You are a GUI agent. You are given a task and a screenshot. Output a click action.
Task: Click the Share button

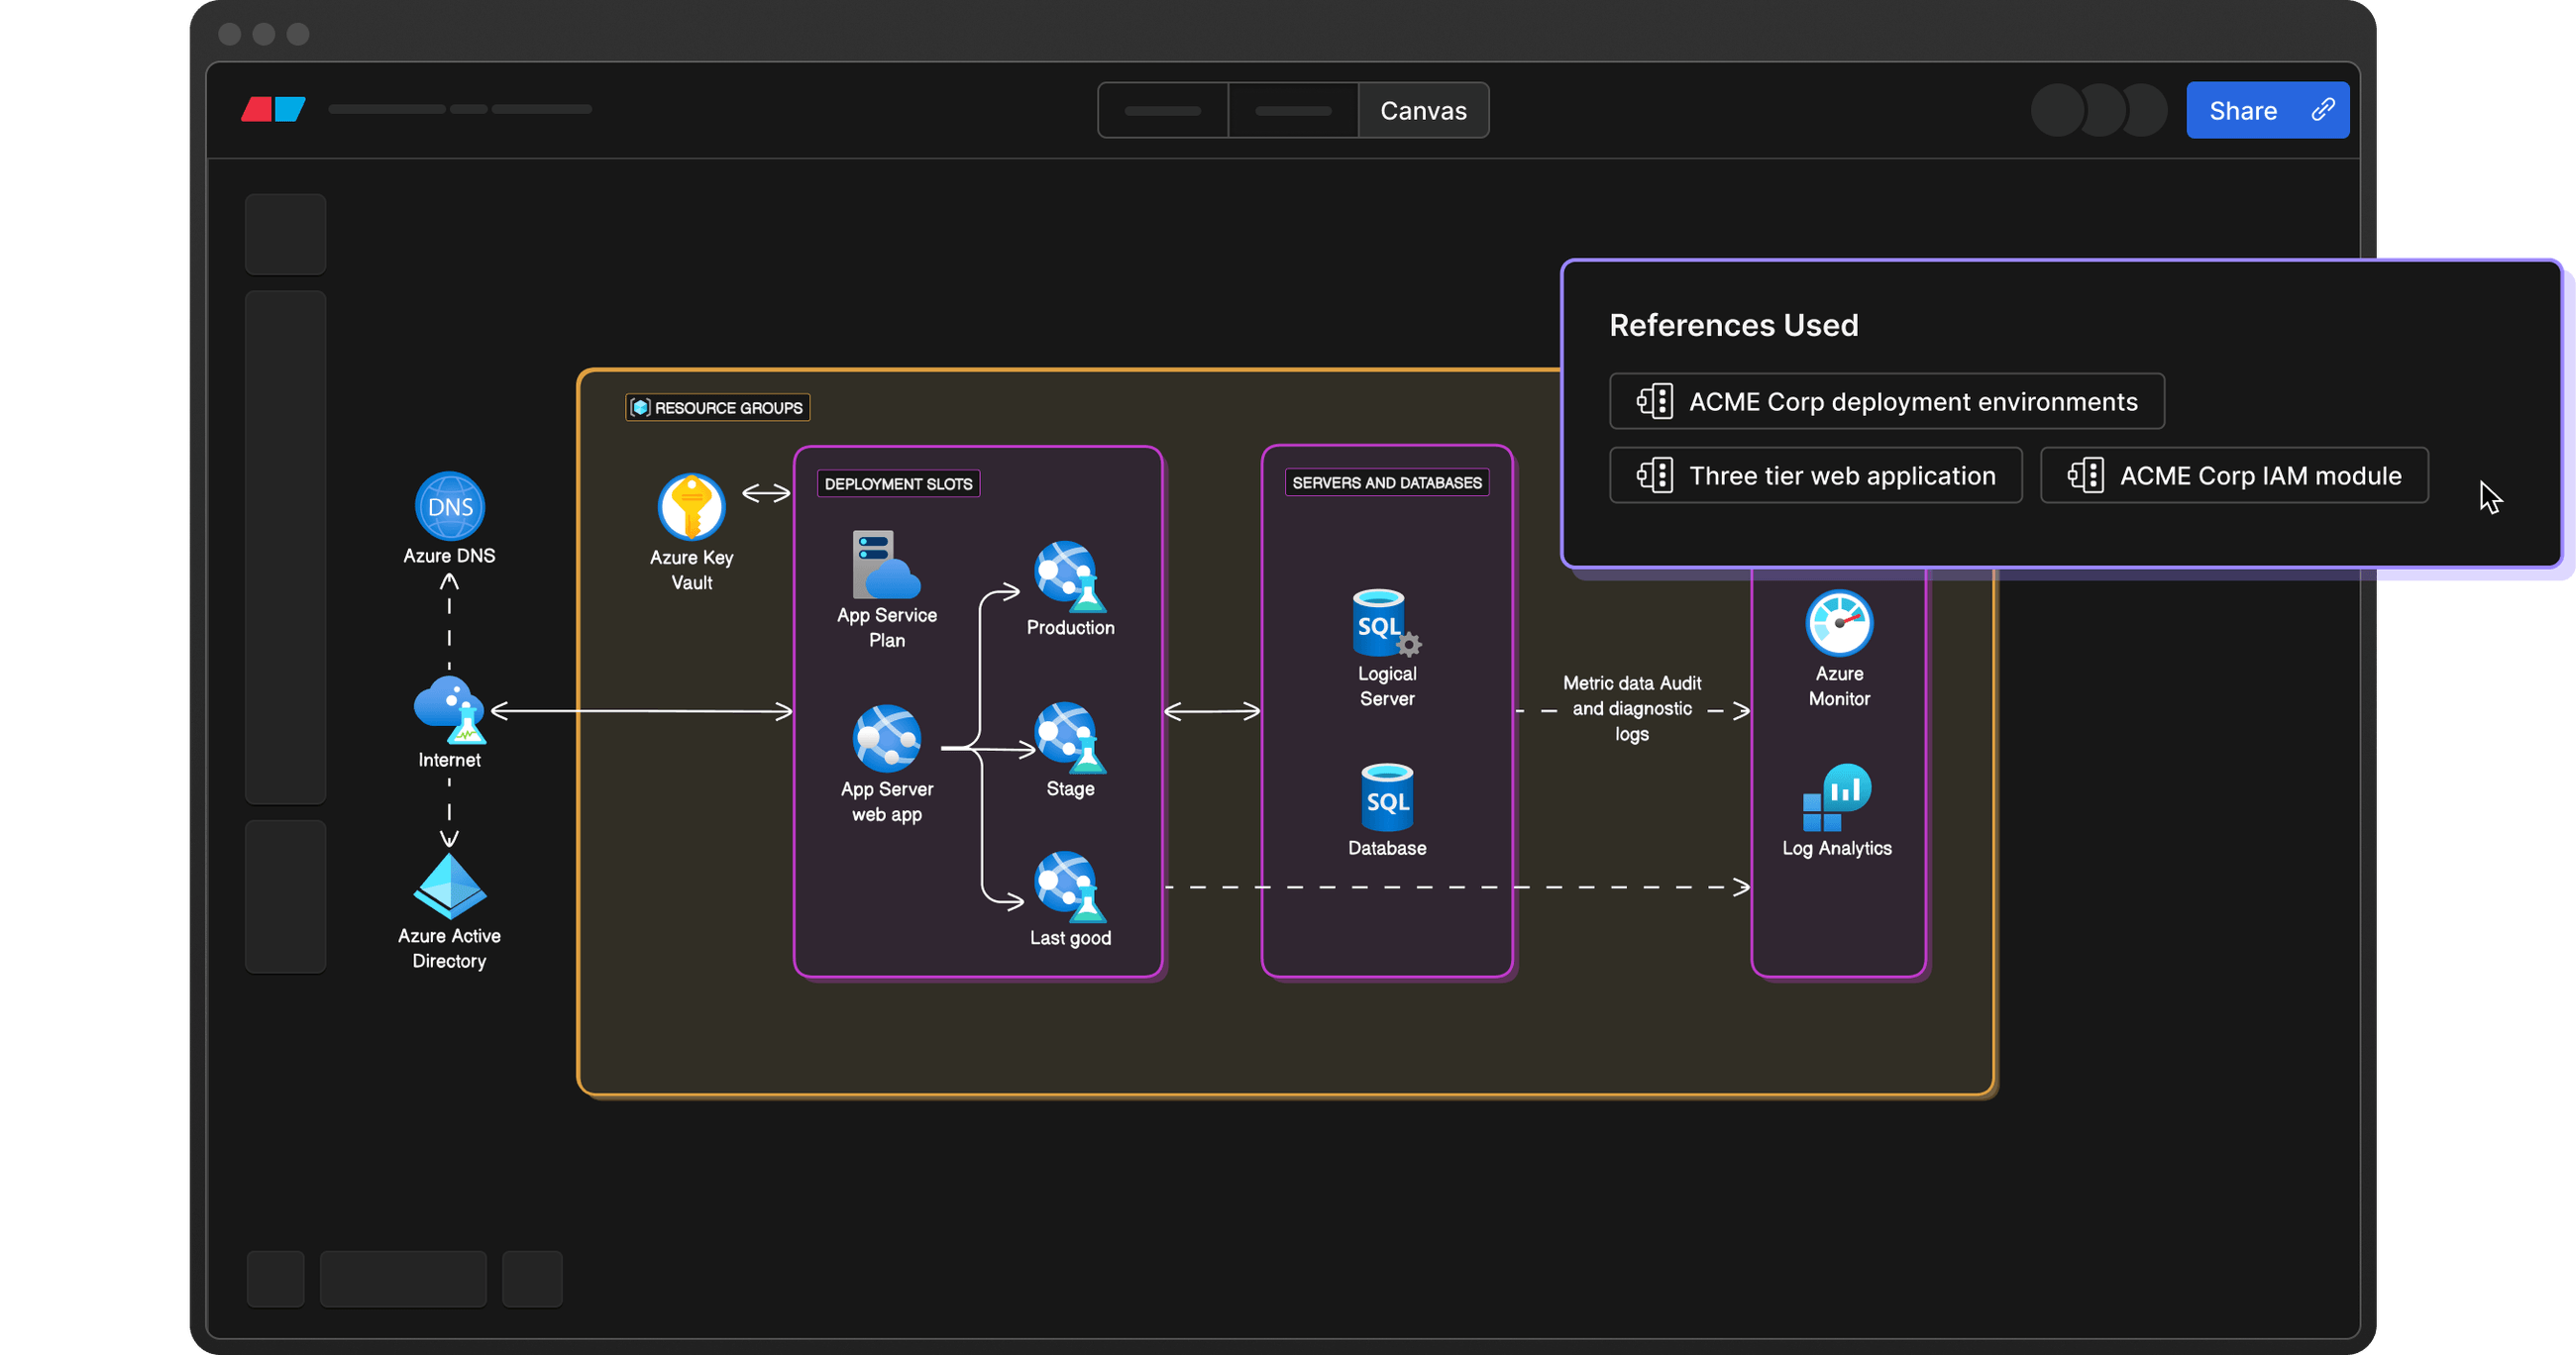coord(2267,110)
